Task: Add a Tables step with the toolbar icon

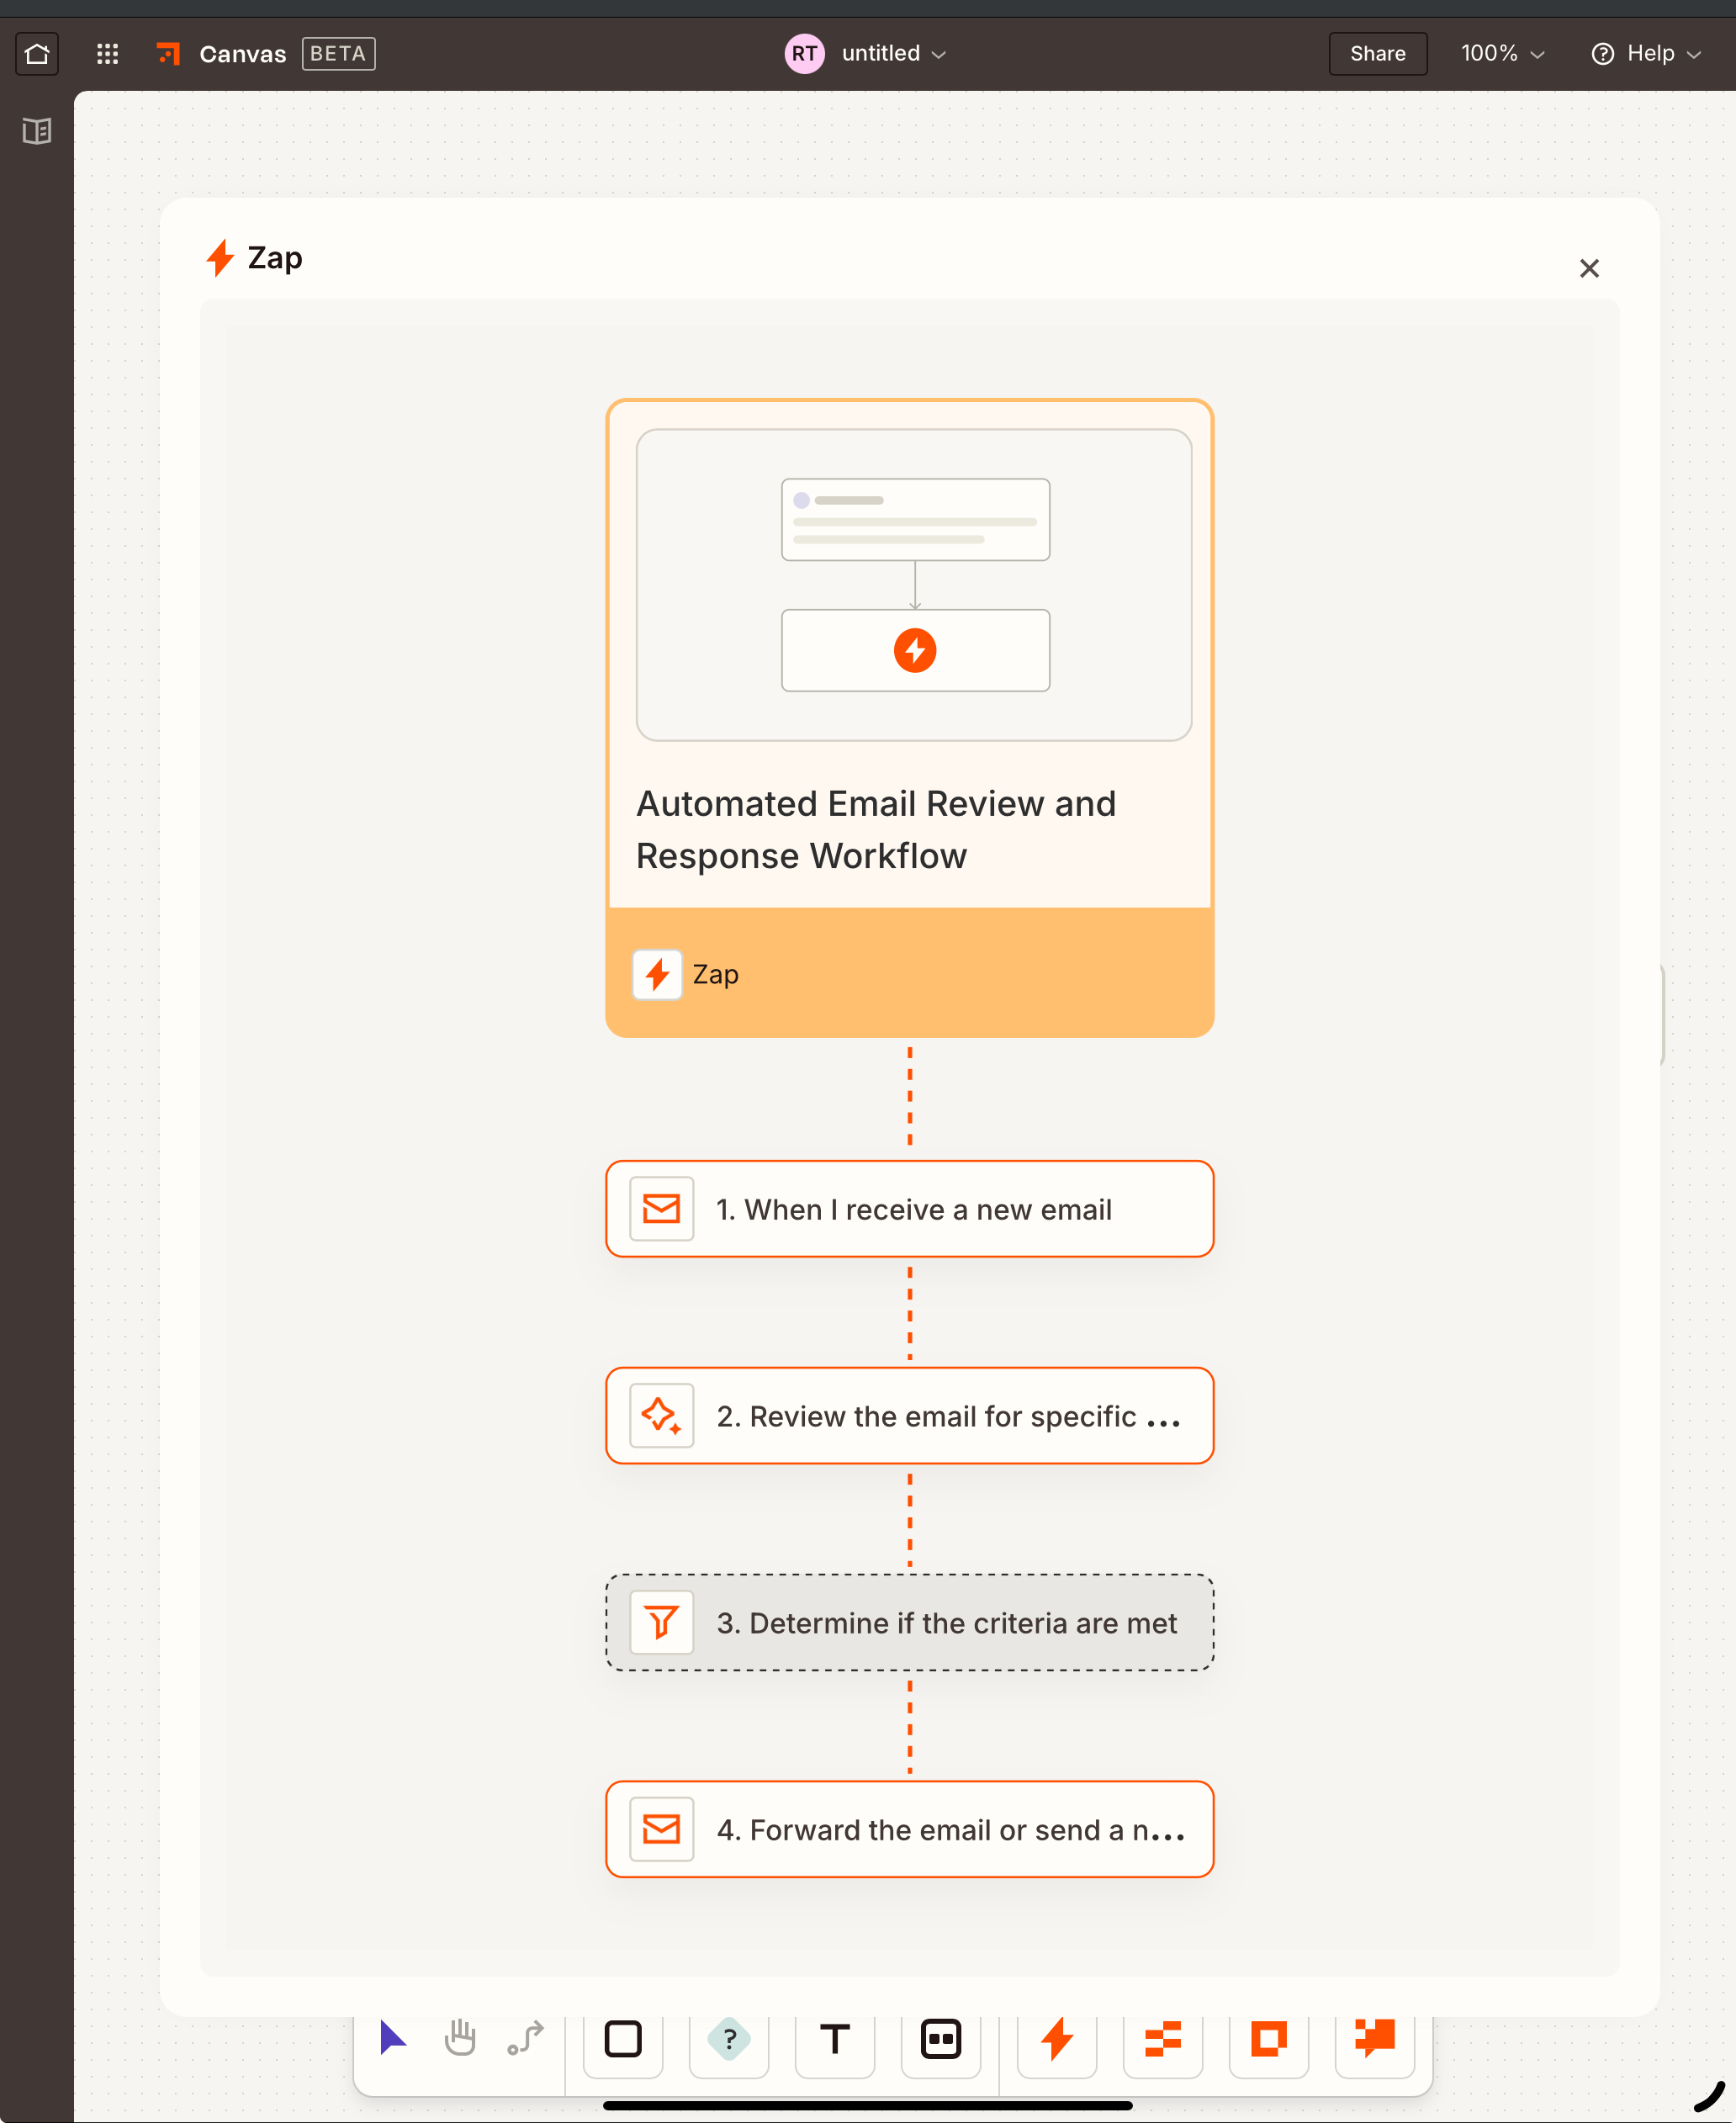Action: [1163, 2039]
